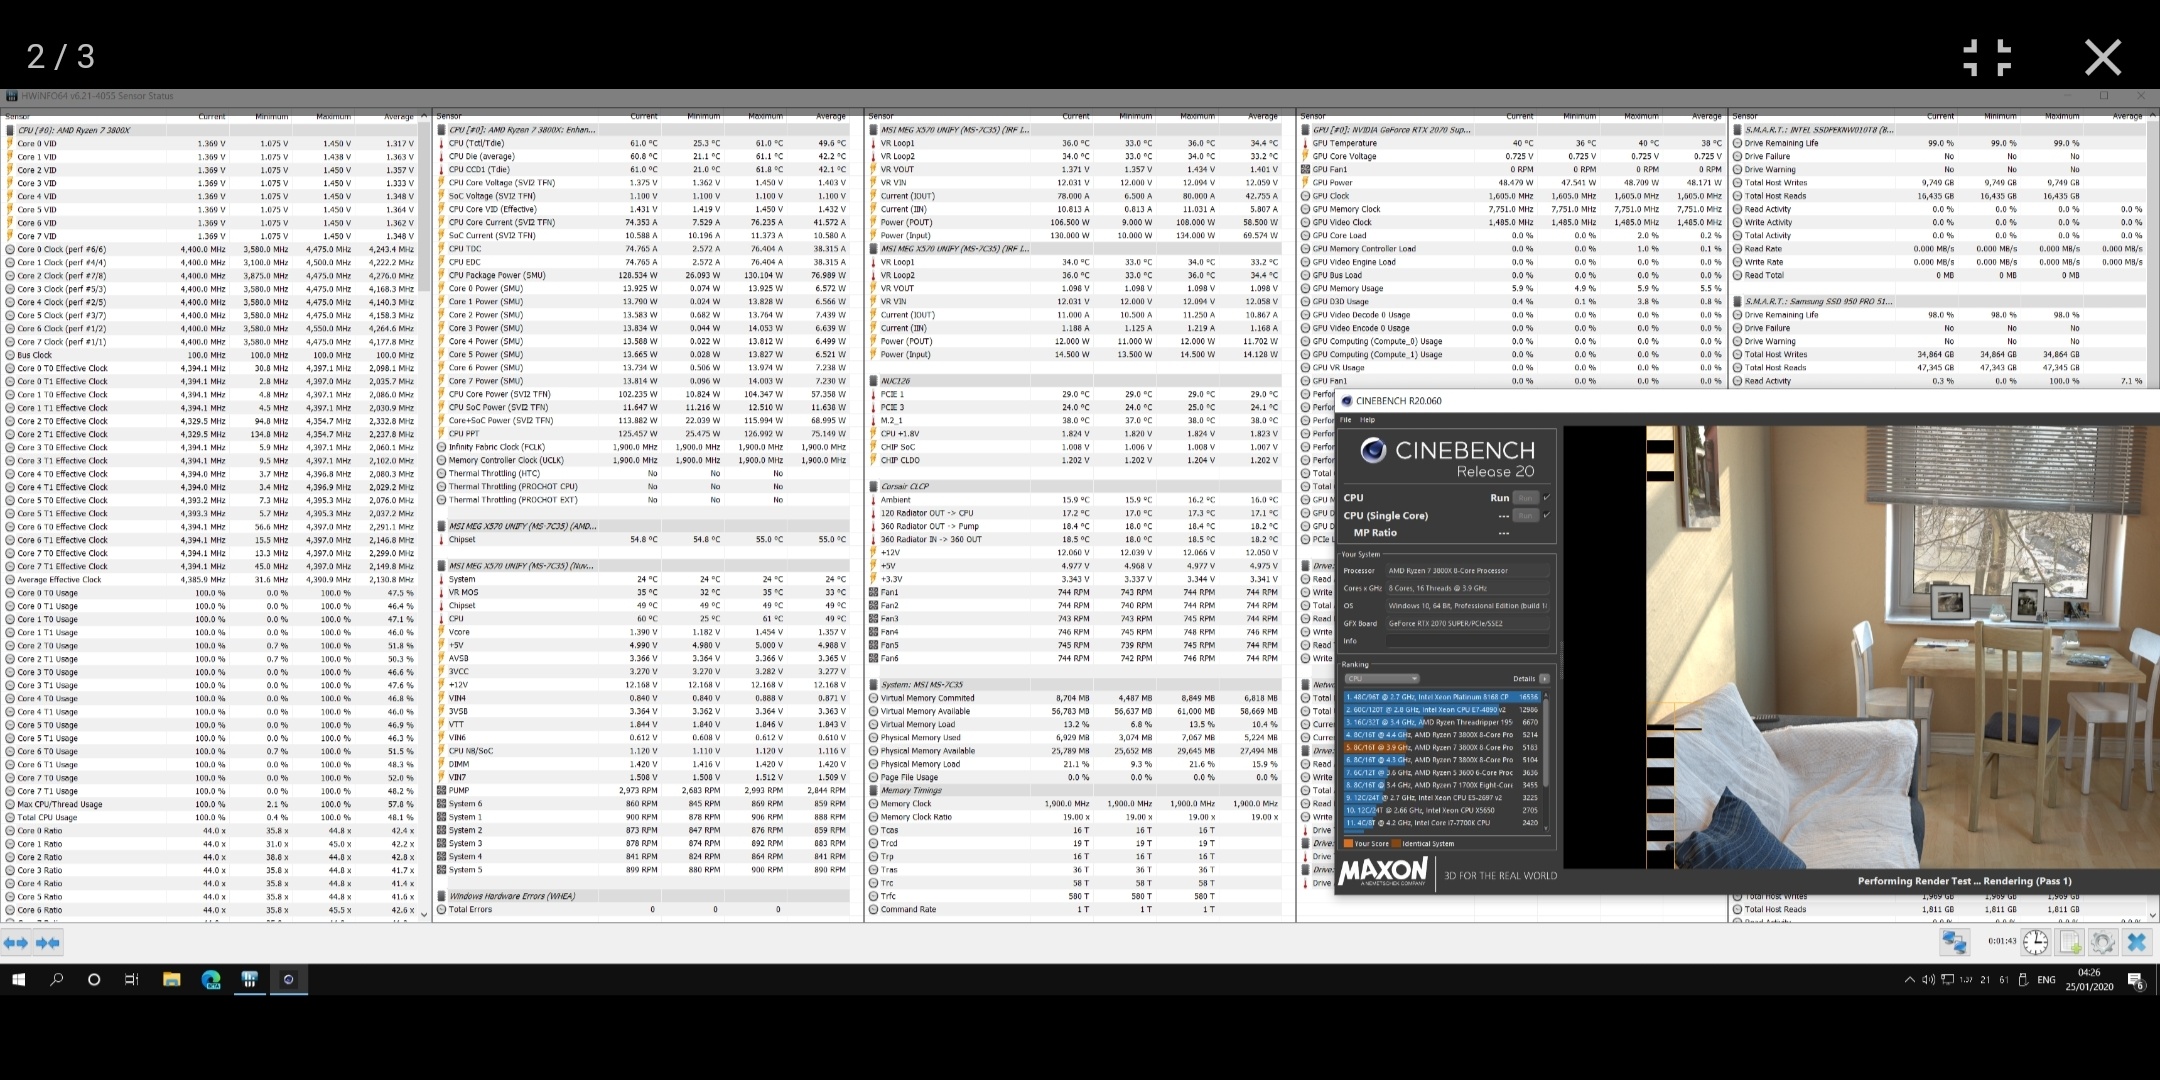
Task: Click first HWiNFO panel's scroll down arrow
Action: tap(424, 914)
